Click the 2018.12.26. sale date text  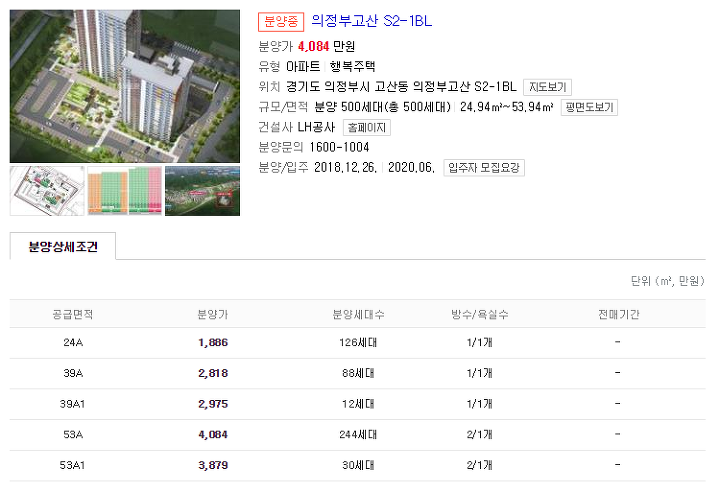(x=345, y=167)
